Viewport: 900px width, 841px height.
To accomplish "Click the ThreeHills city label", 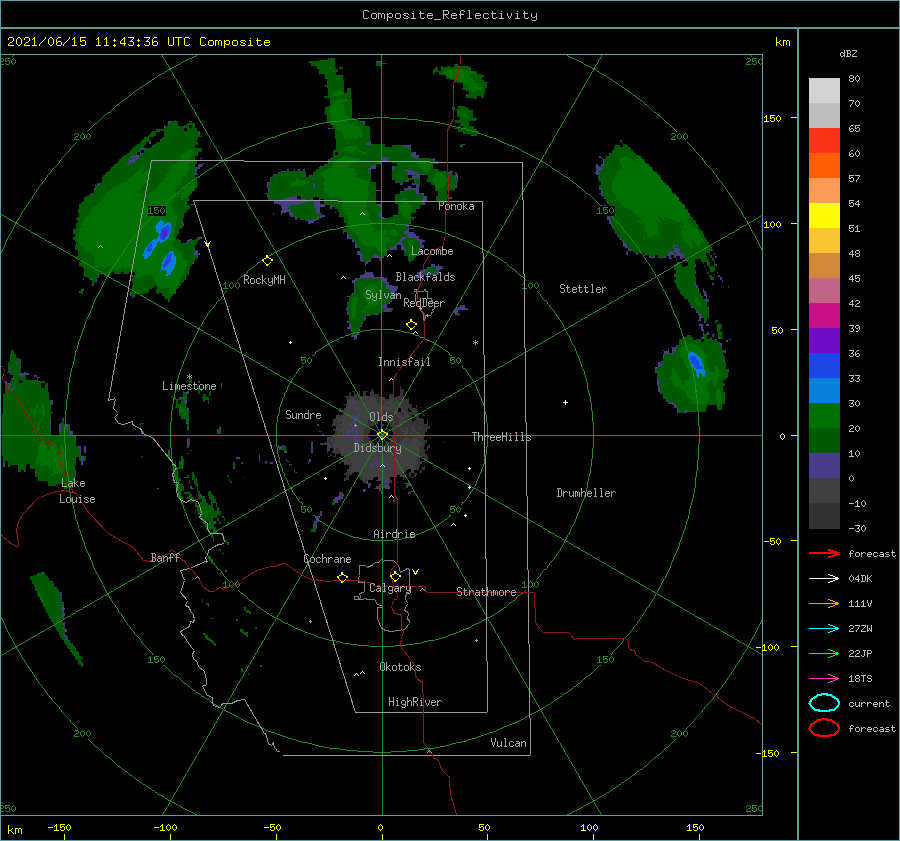I will coord(502,437).
